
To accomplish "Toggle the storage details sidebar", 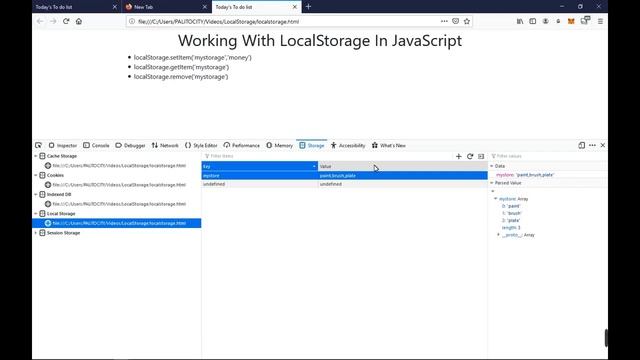I will (x=481, y=156).
